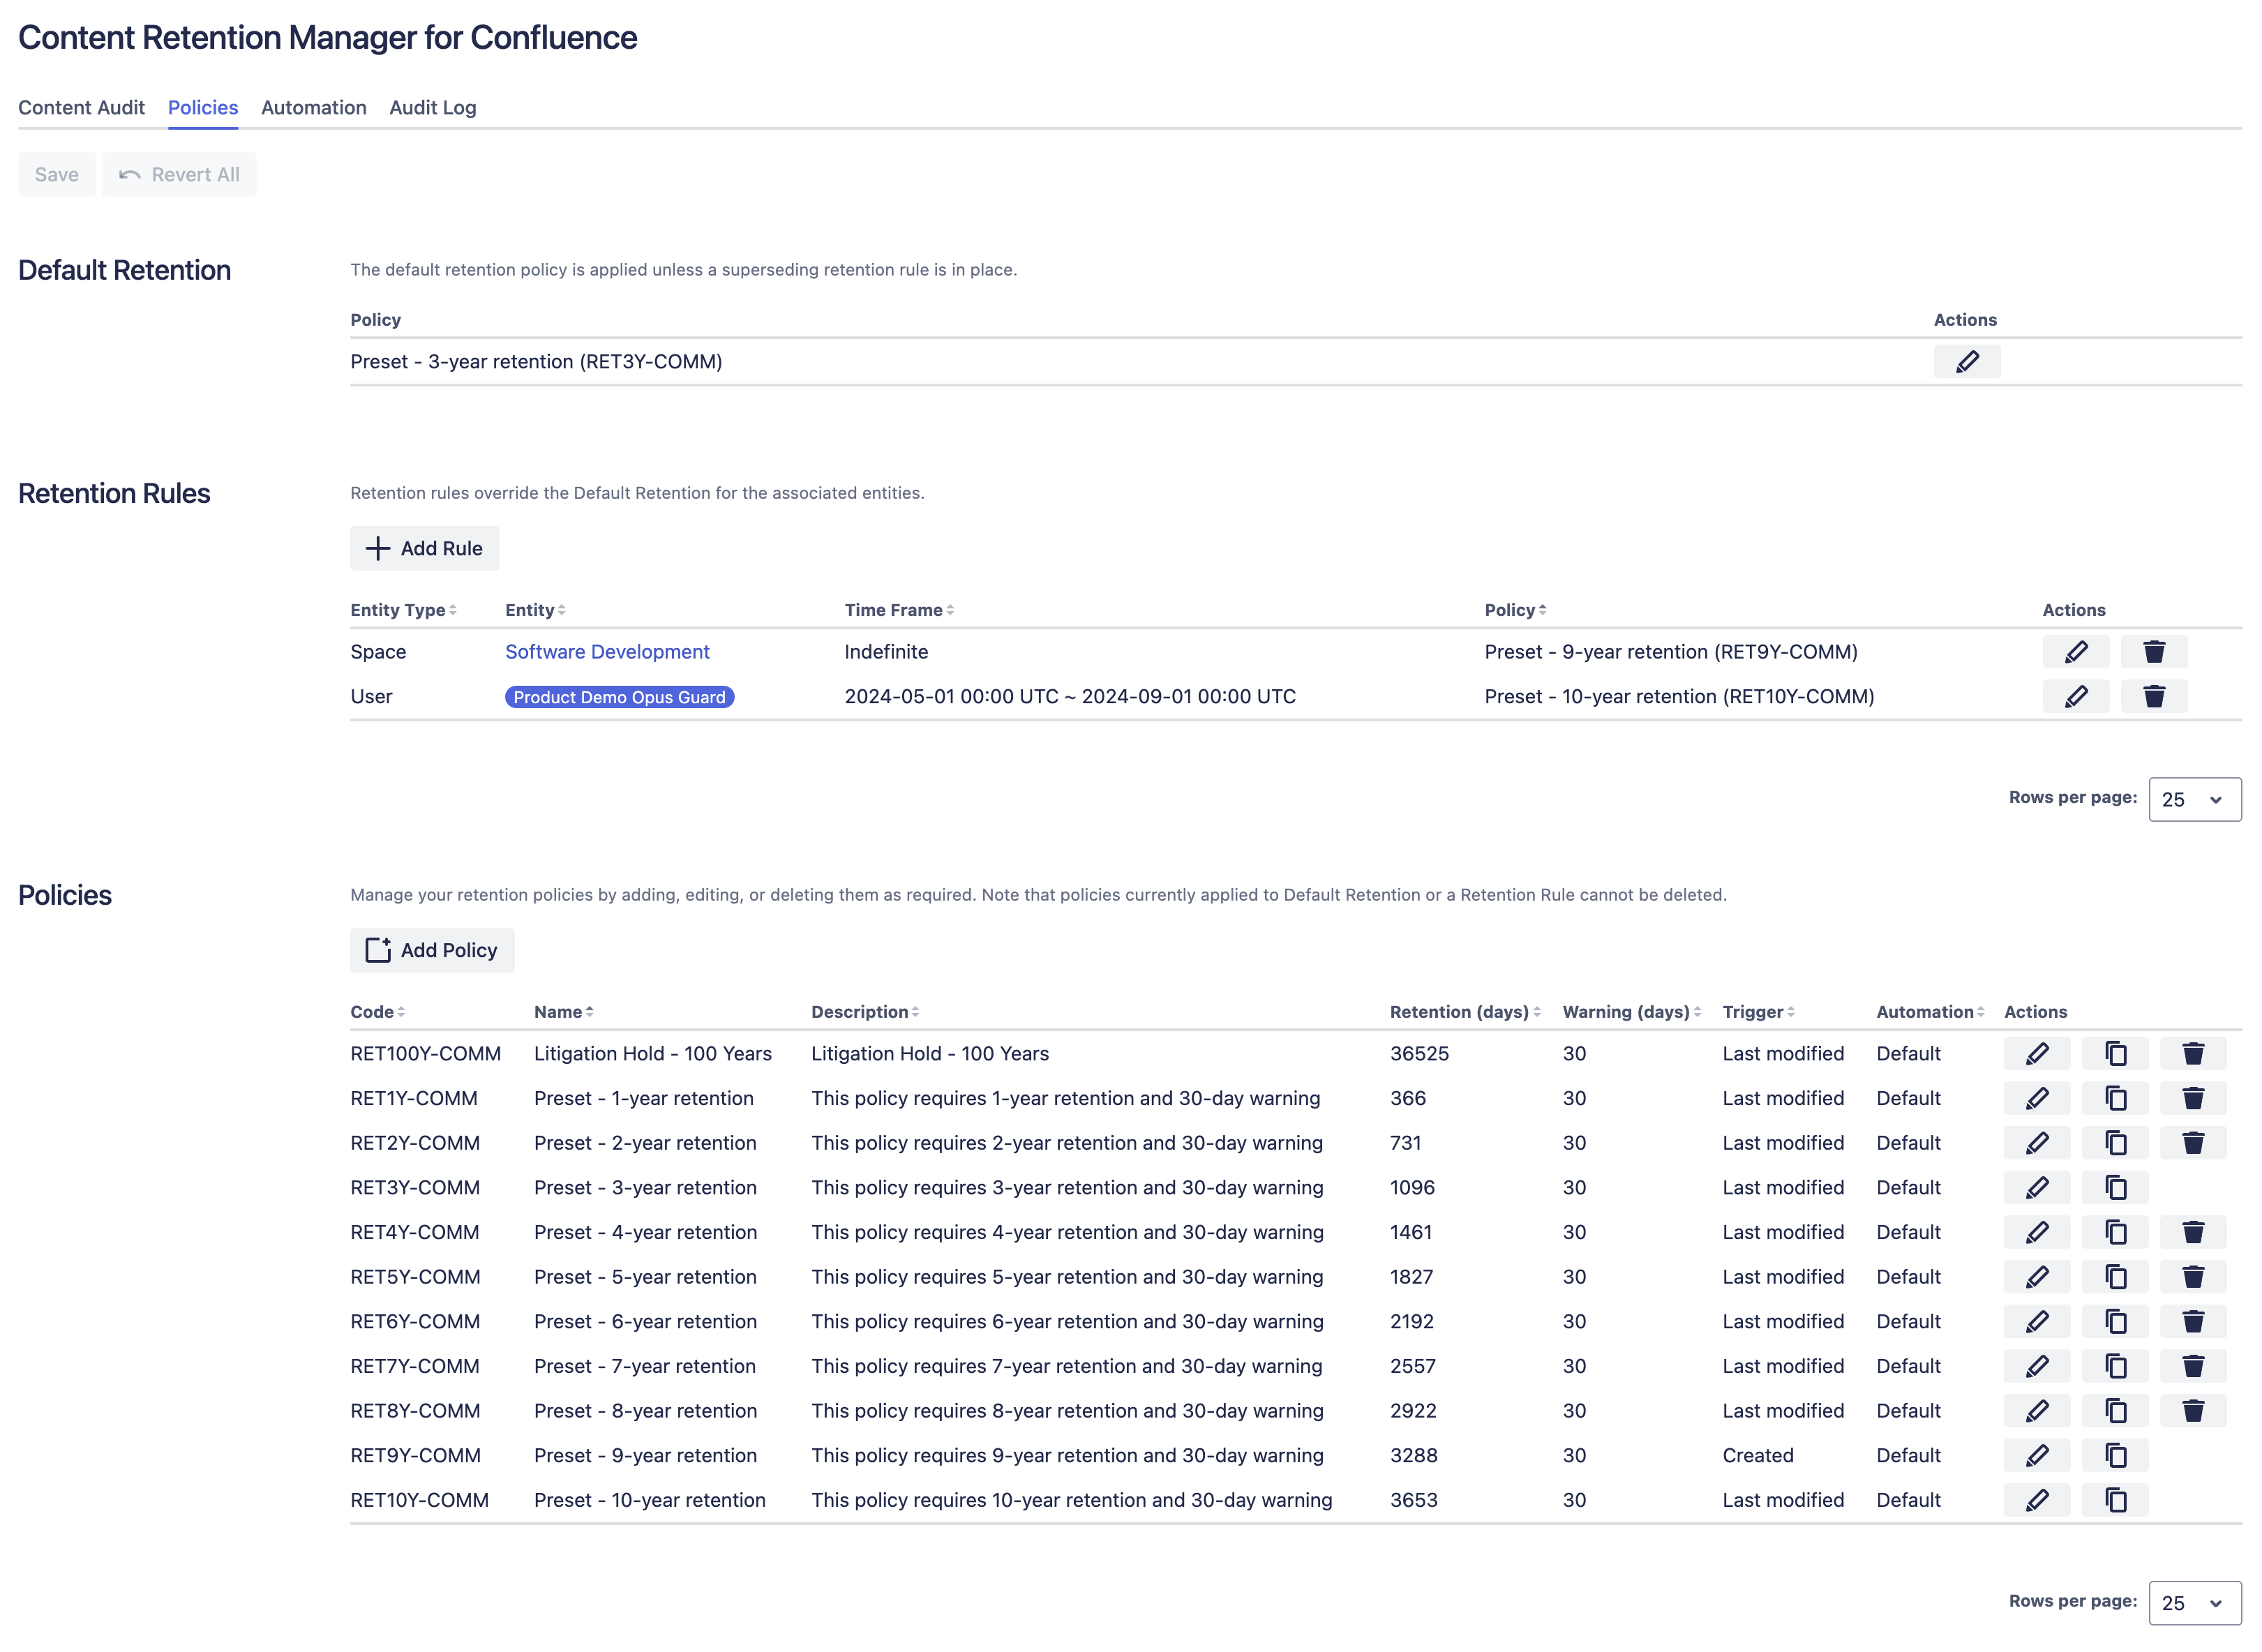Screen dimensions: 2262x1652
Task: Copy the RET100Y-COMM policy
Action: tap(2114, 1054)
